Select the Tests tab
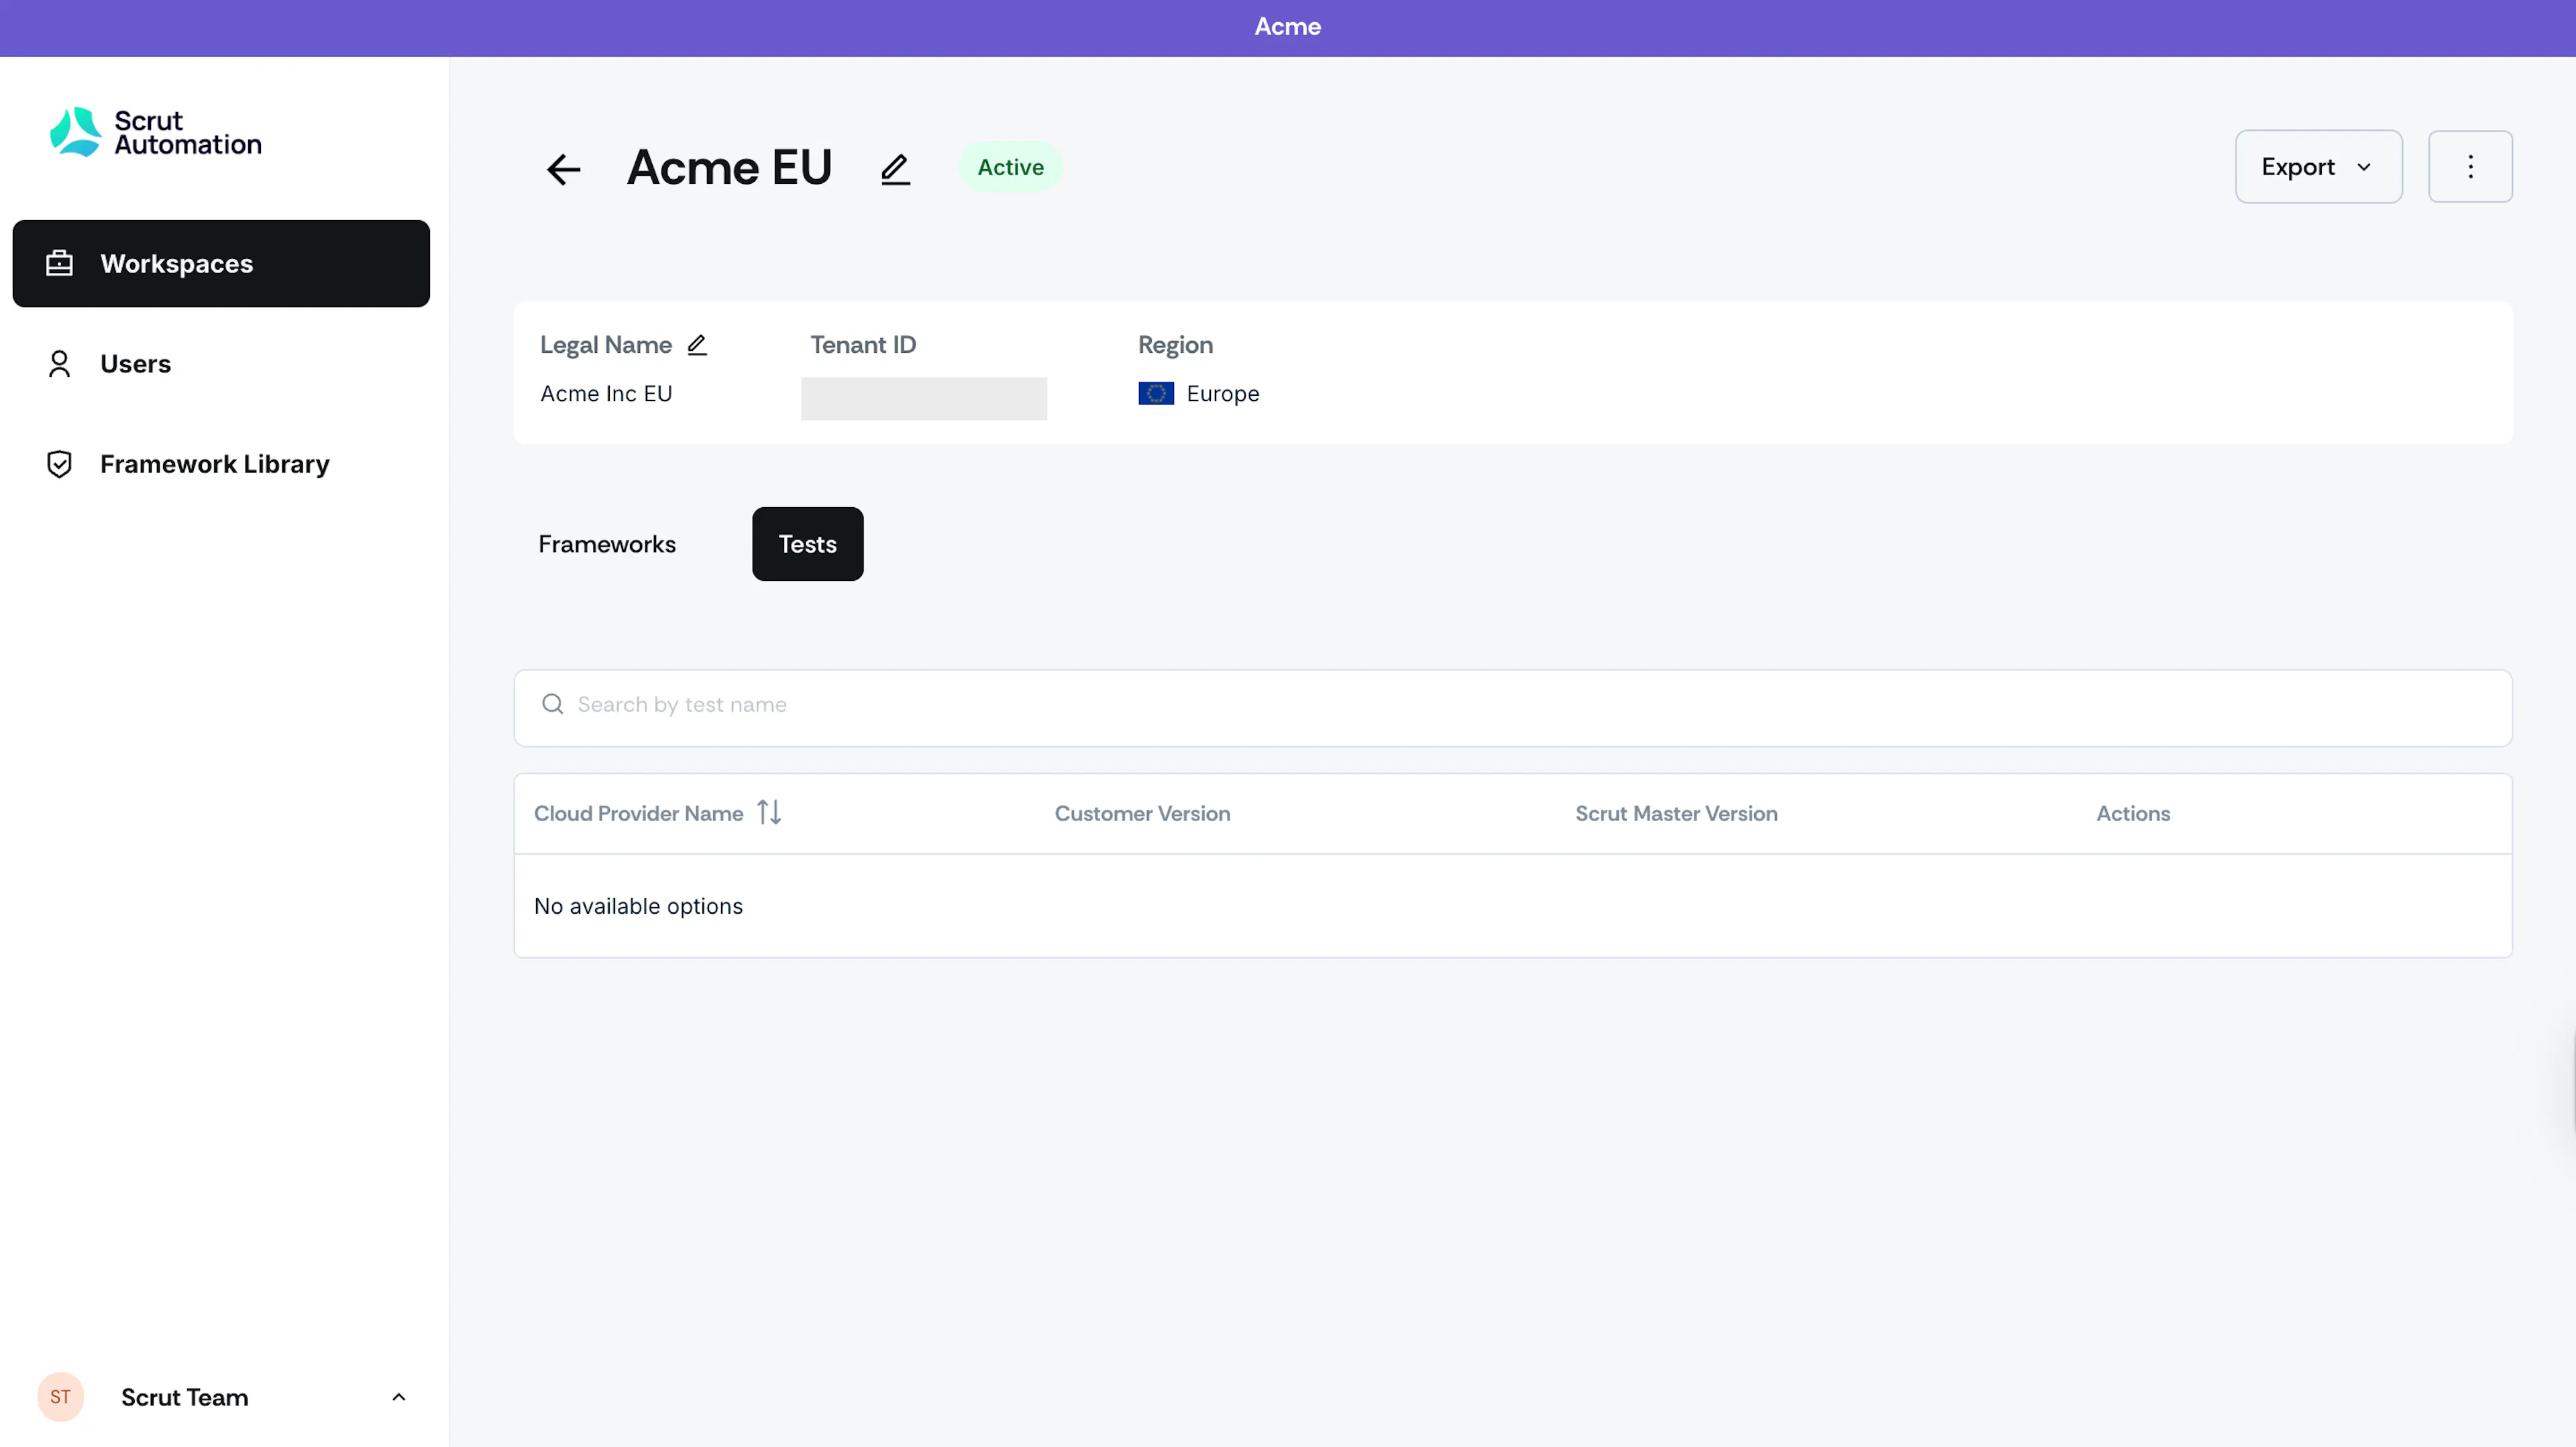This screenshot has width=2576, height=1447. tap(807, 544)
